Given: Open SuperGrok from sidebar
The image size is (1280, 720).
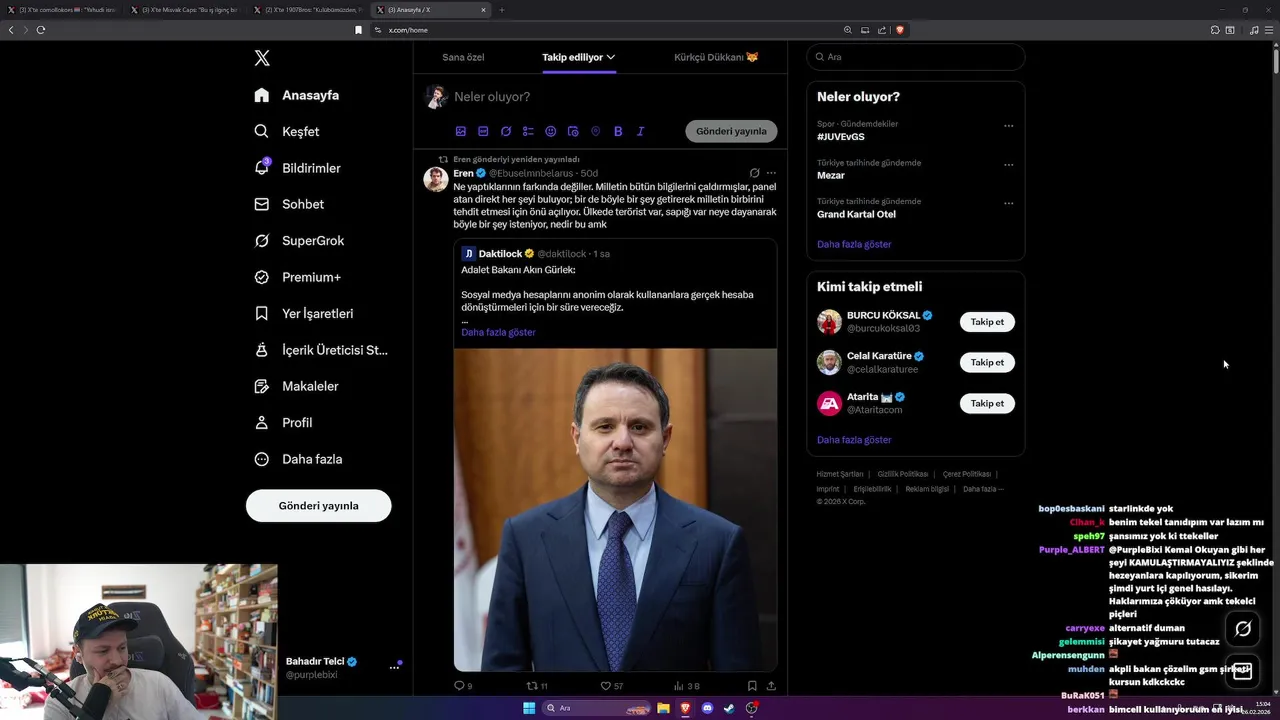Looking at the screenshot, I should tap(298, 241).
